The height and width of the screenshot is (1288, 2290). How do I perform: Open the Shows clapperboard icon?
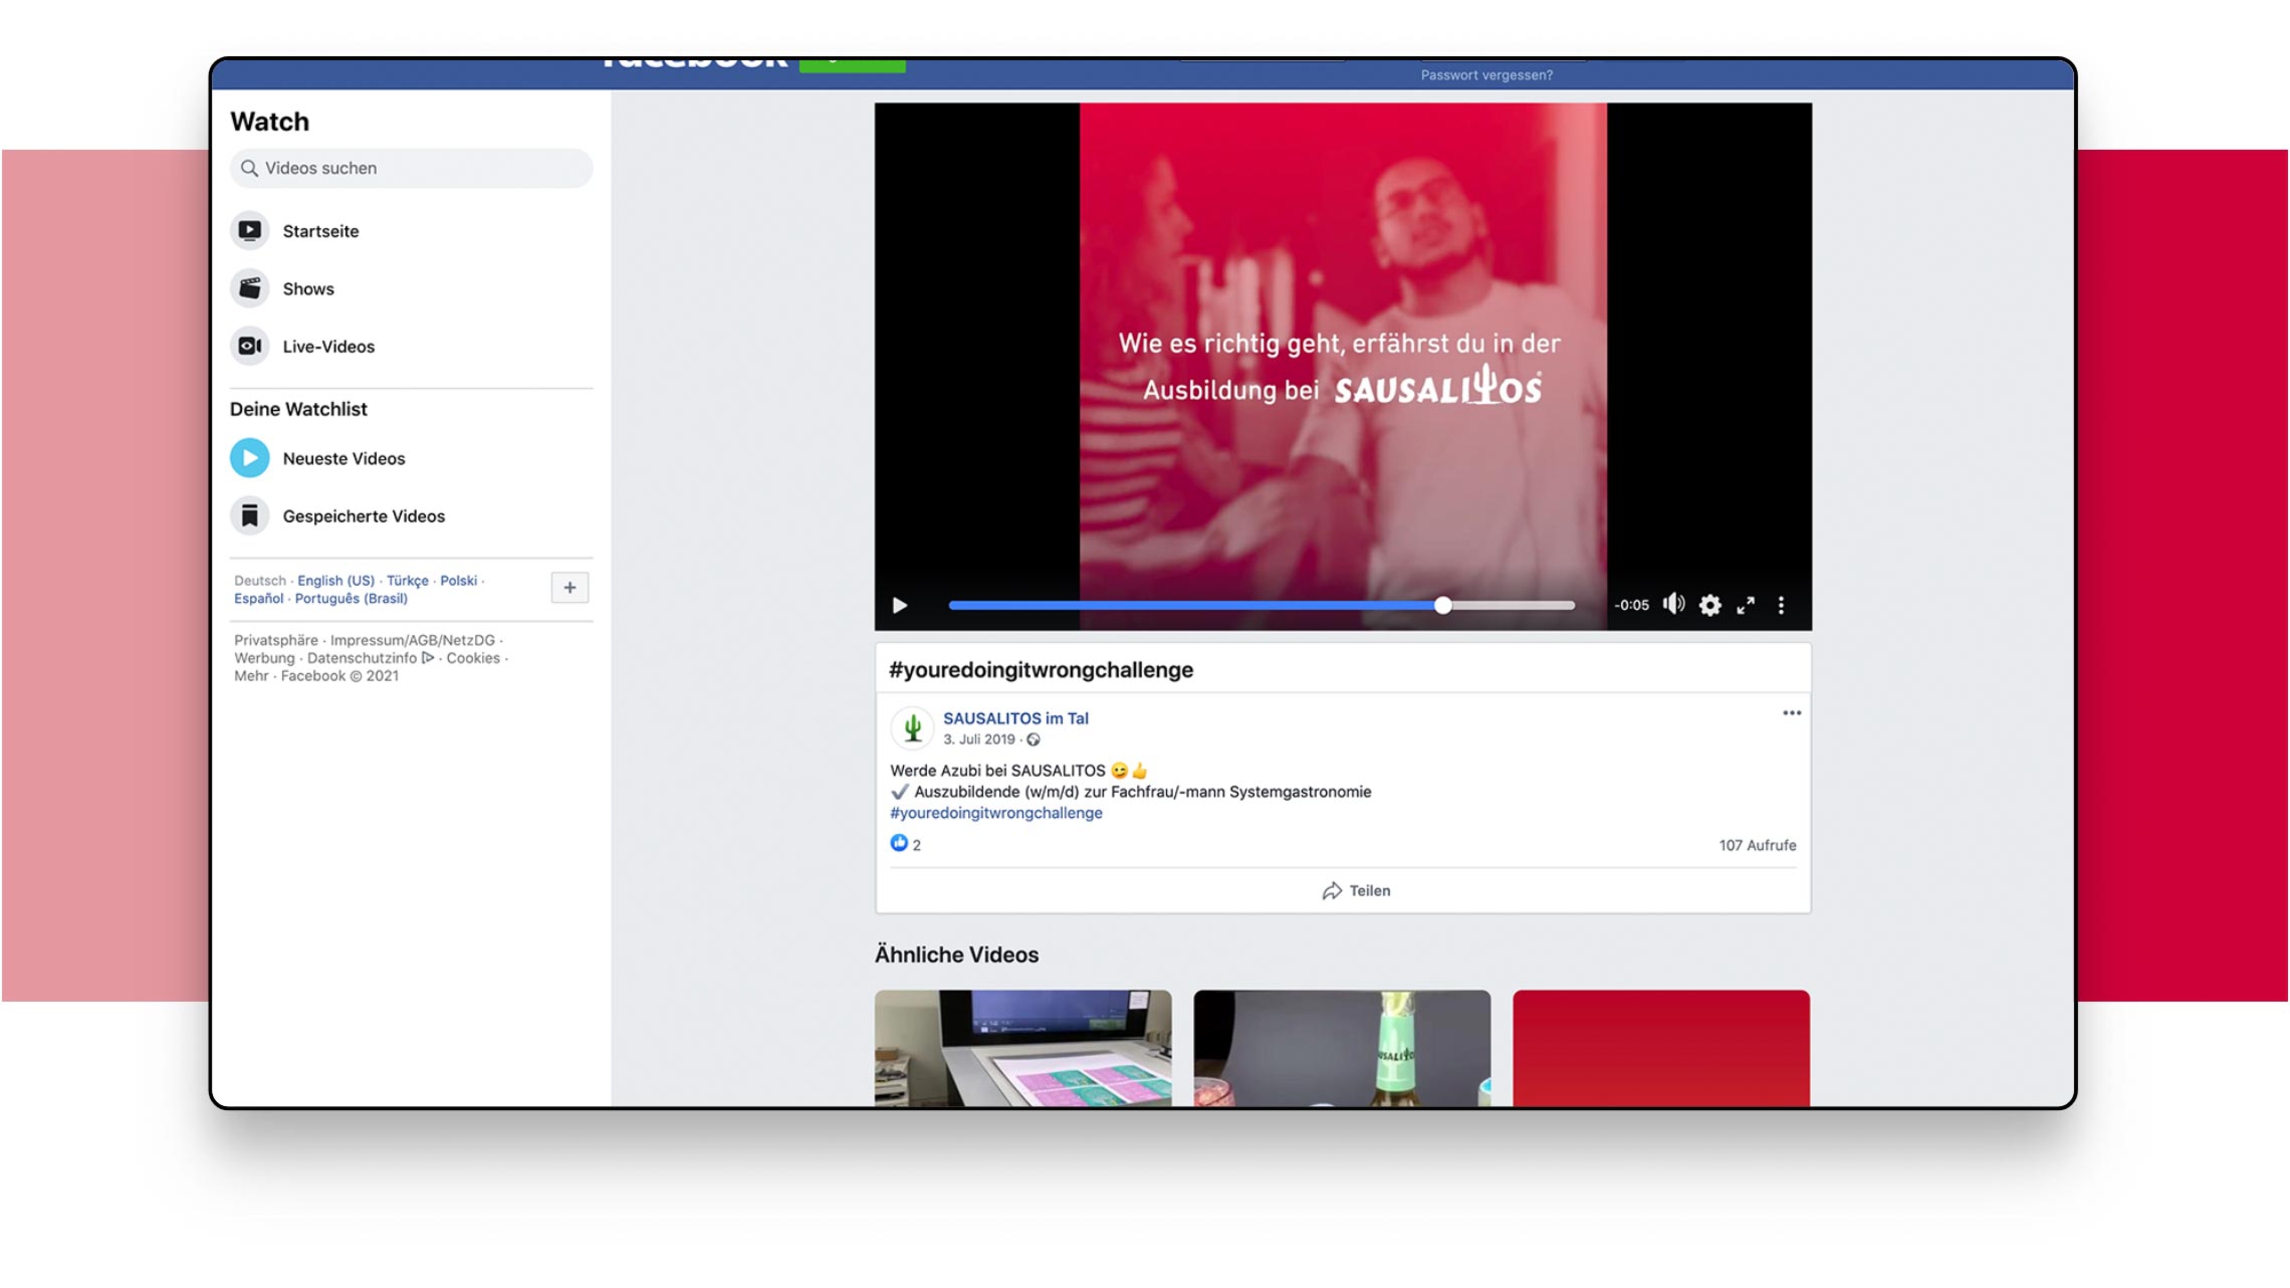coord(250,289)
